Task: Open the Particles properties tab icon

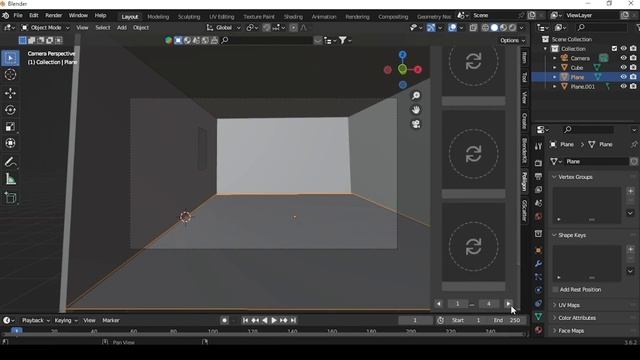Action: [x=538, y=277]
